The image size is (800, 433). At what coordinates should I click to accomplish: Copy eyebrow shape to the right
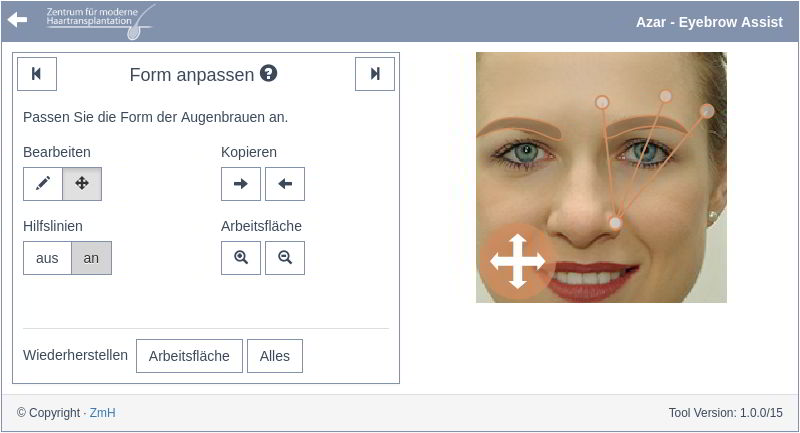(x=241, y=184)
